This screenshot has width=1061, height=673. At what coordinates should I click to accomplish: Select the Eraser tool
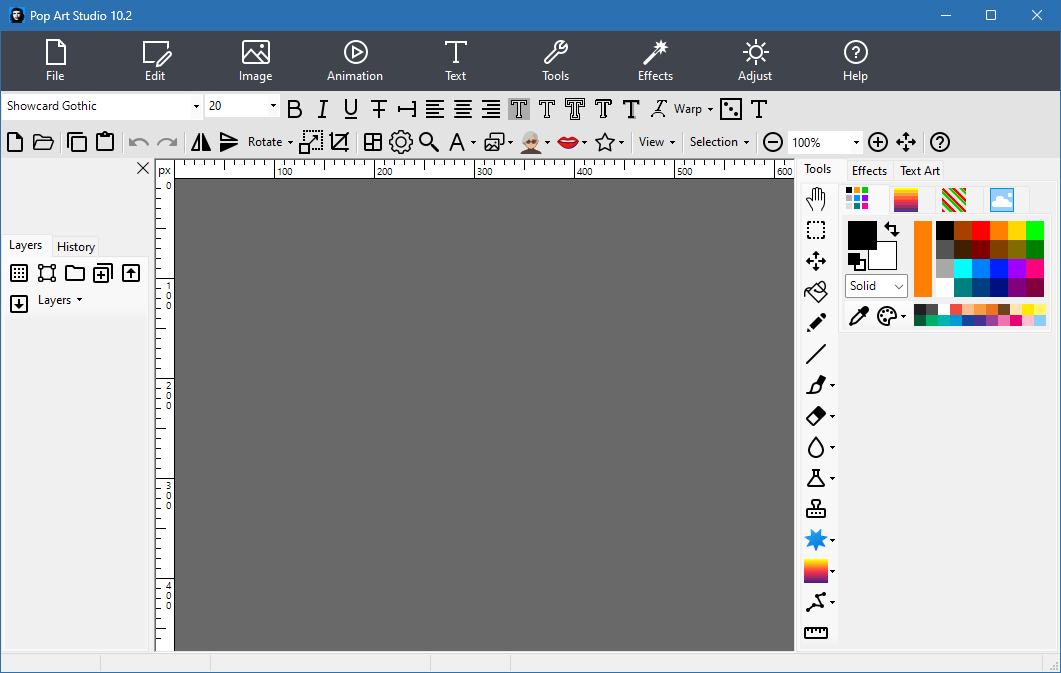816,416
